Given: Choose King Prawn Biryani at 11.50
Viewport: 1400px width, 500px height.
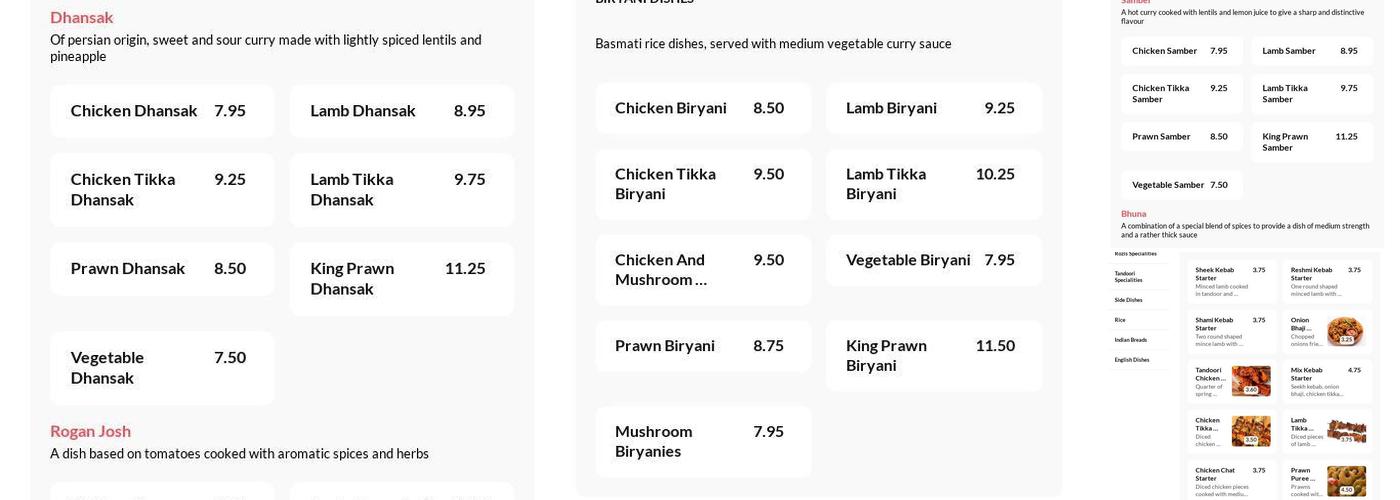Looking at the screenshot, I should (933, 355).
